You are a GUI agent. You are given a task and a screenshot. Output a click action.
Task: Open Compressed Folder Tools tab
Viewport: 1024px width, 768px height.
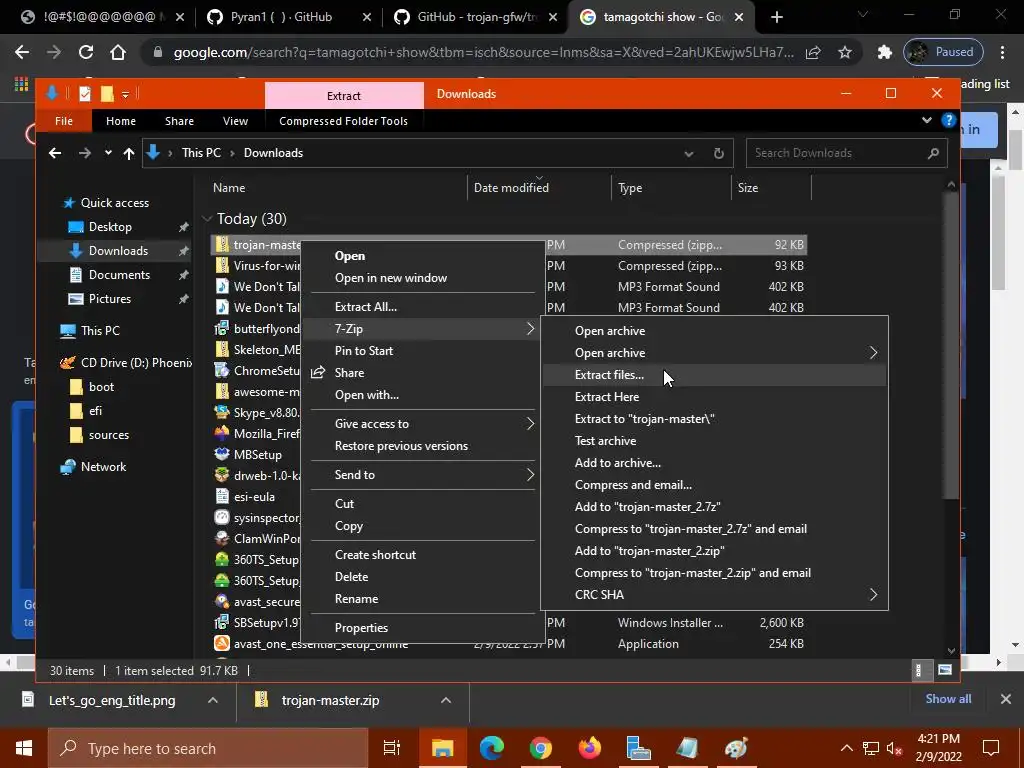pos(344,121)
